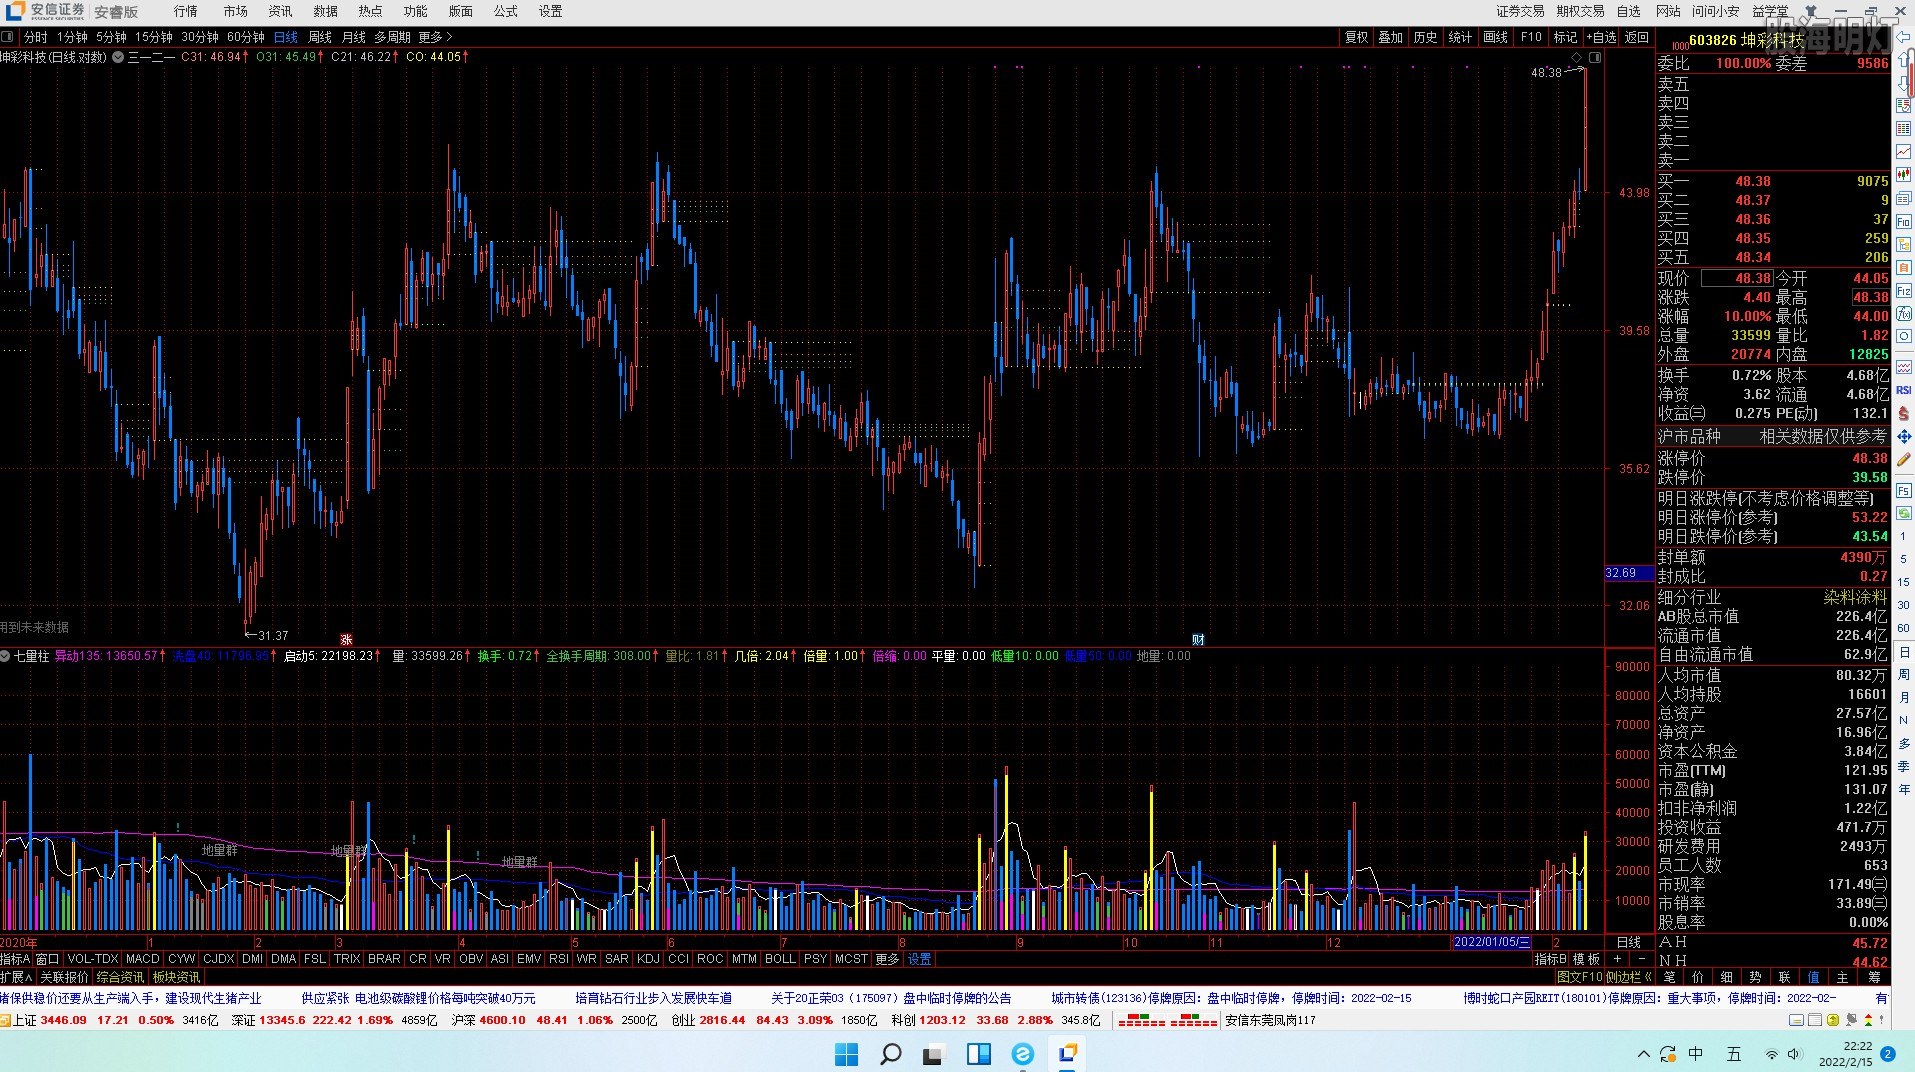Open the 叠加 overlay option

[1390, 37]
